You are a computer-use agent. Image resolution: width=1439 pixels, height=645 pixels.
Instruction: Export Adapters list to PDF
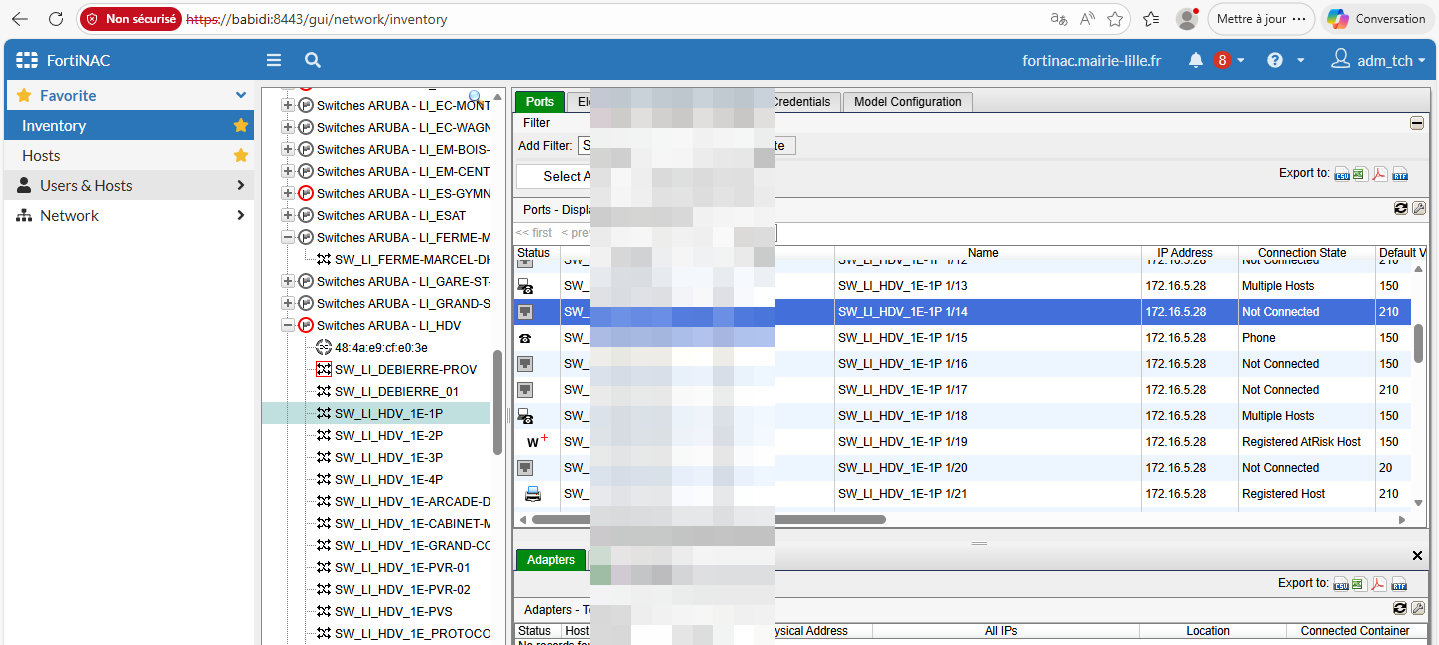[x=1379, y=584]
